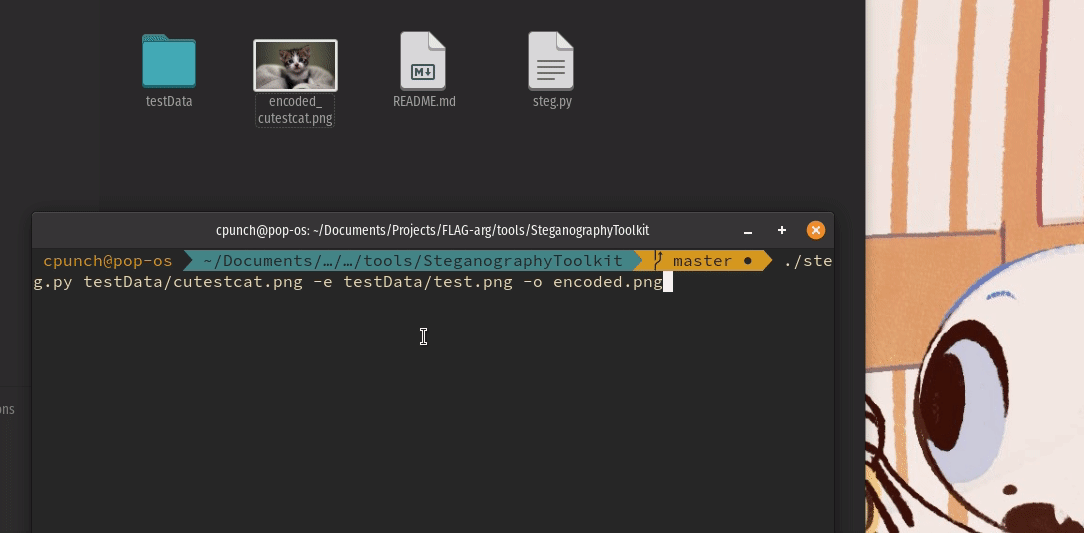Image resolution: width=1084 pixels, height=533 pixels.
Task: Close the terminal with the orange X
Action: point(816,230)
